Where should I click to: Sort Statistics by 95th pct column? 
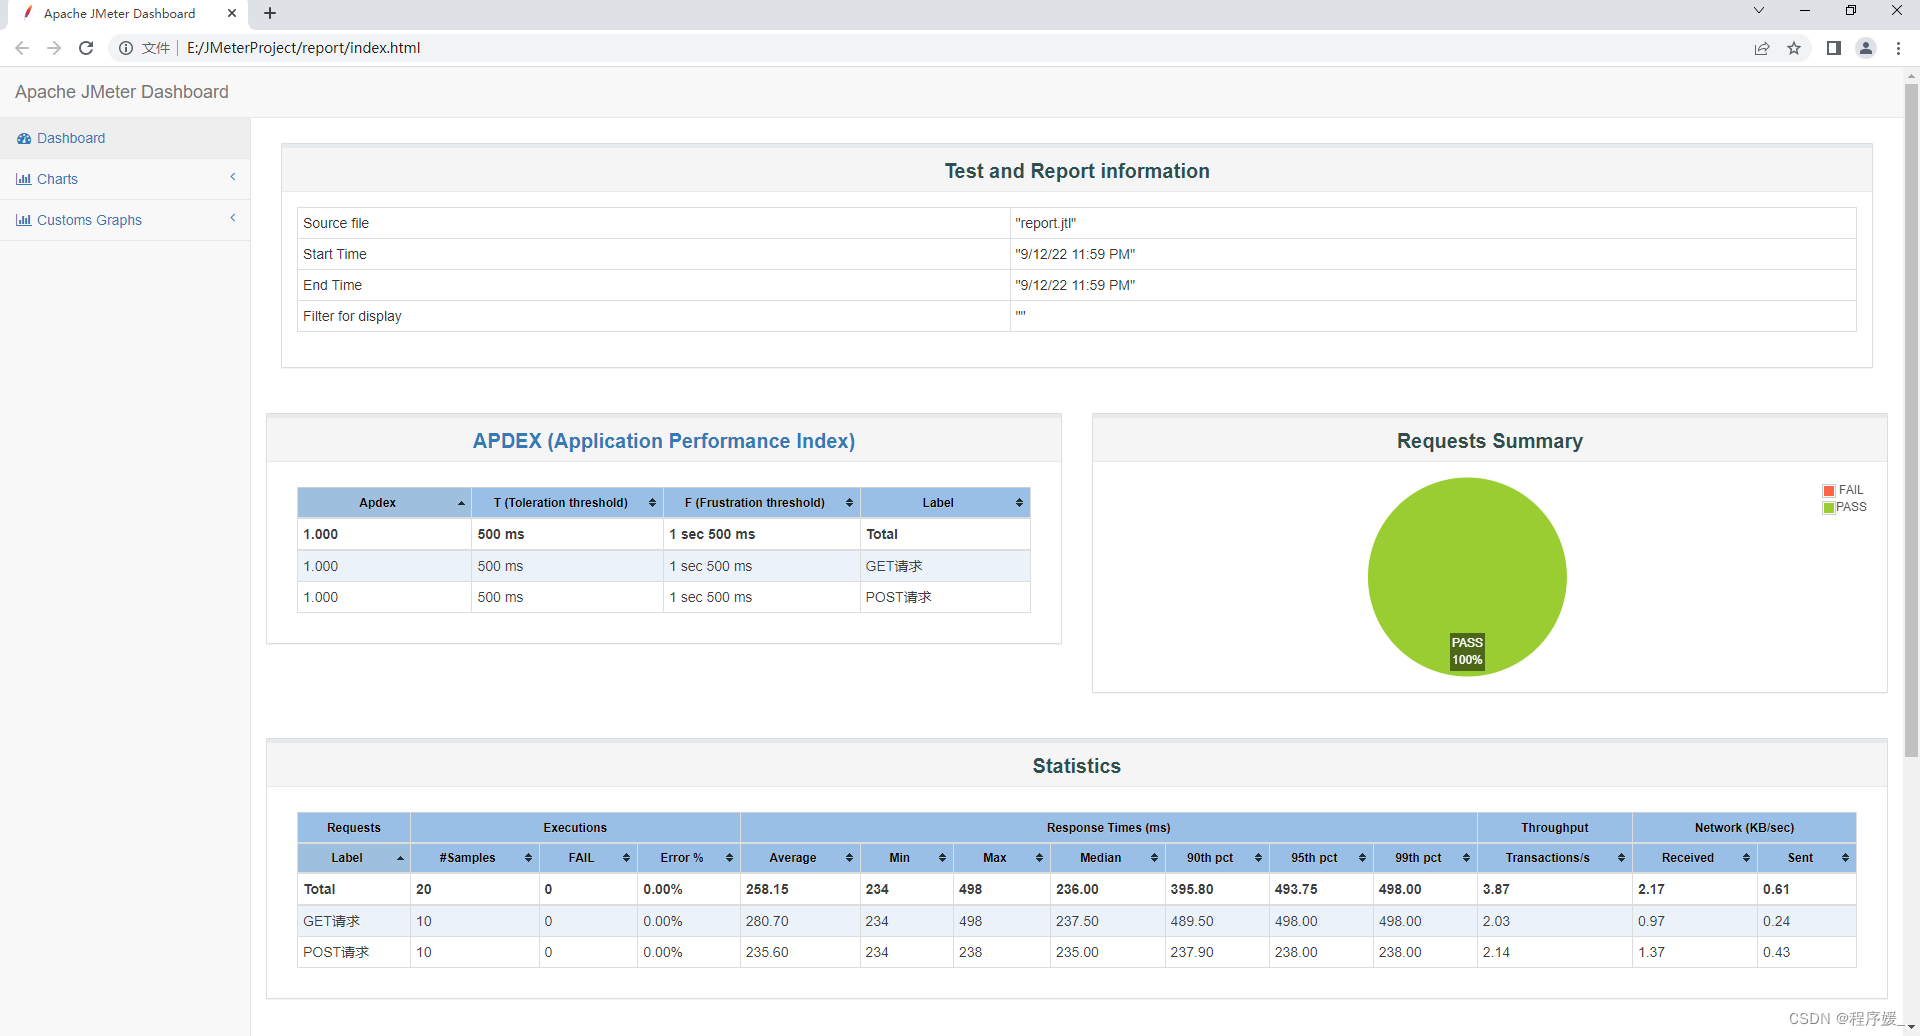[1321, 858]
